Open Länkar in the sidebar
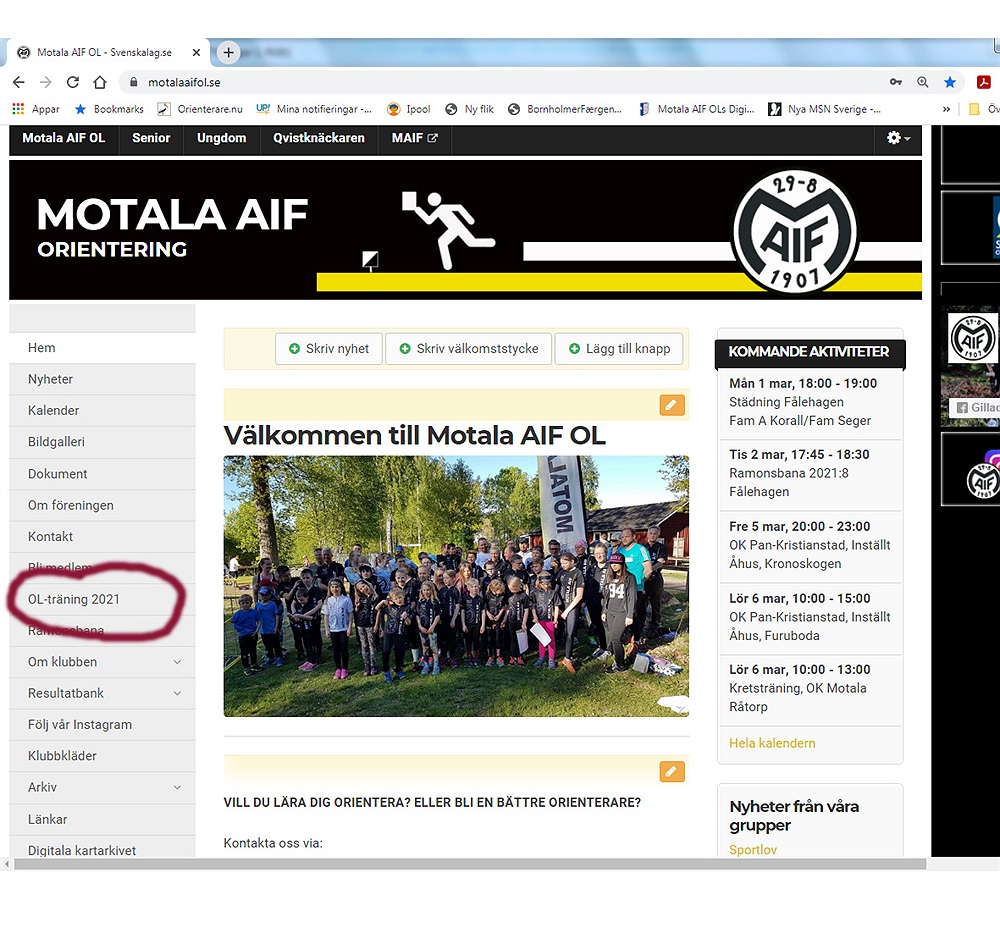Viewport: 1000px width, 933px height. (x=102, y=819)
